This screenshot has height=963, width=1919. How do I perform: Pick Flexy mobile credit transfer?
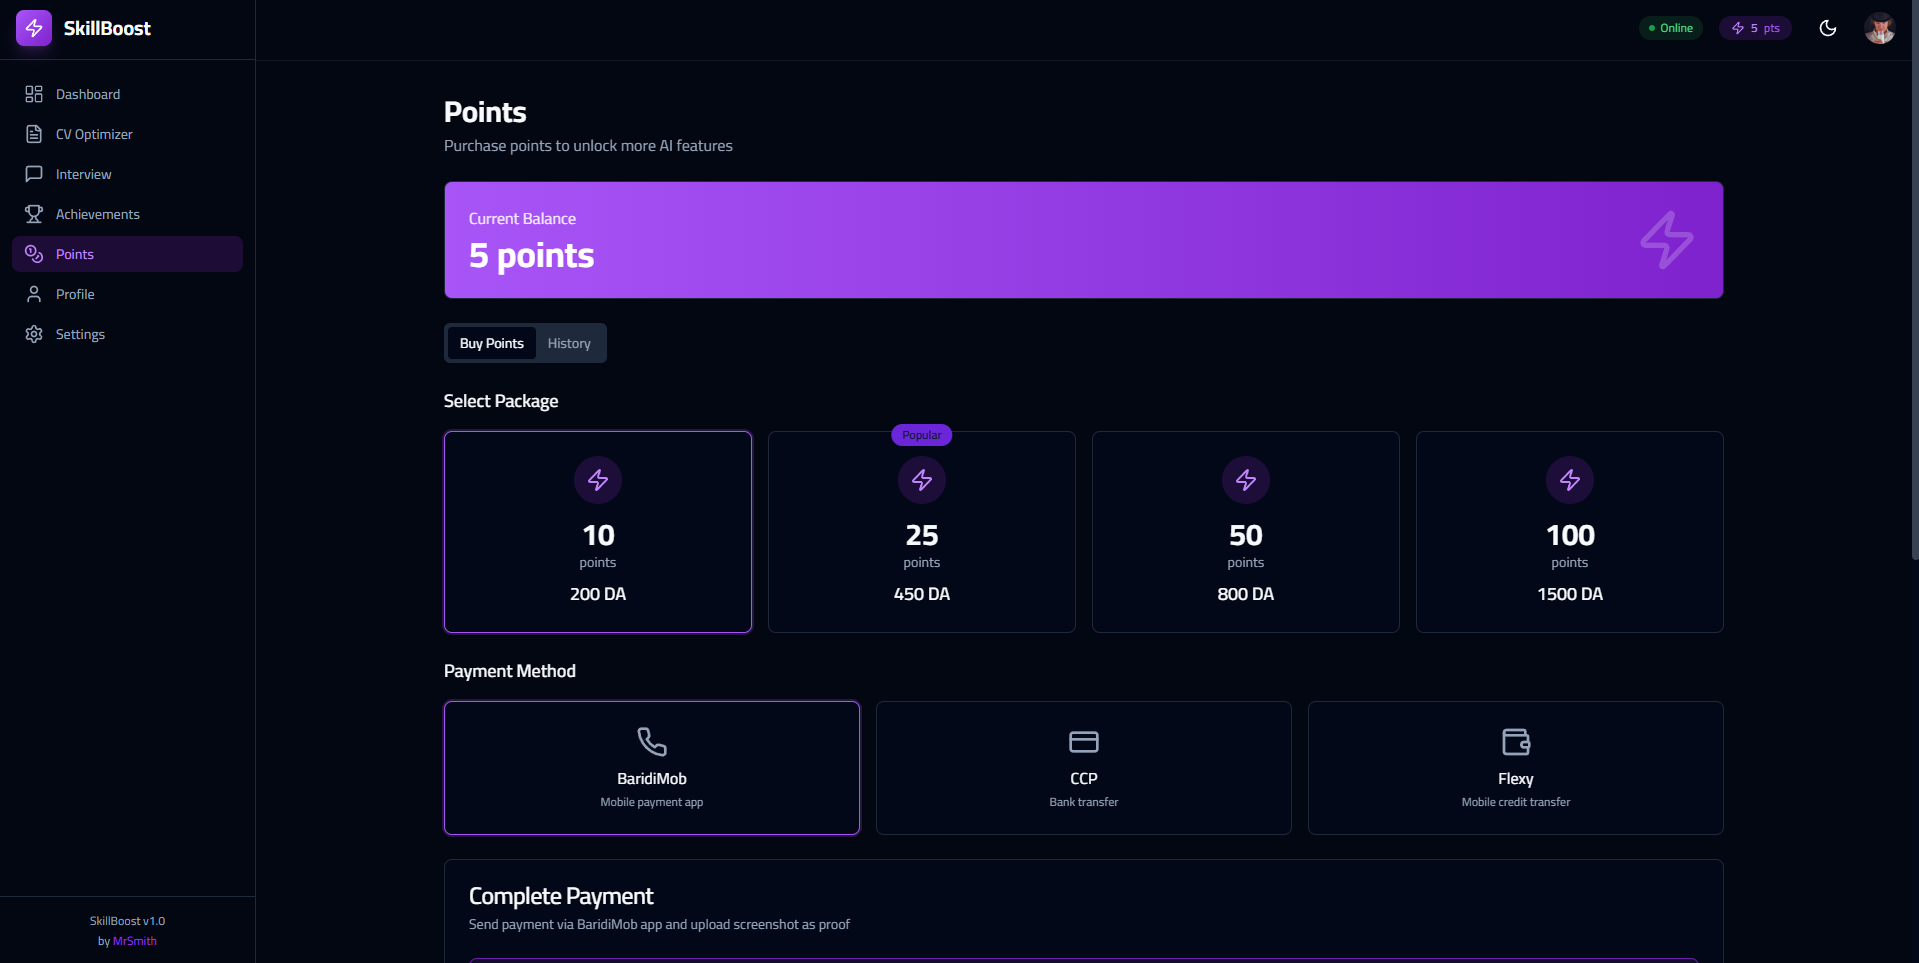point(1514,768)
